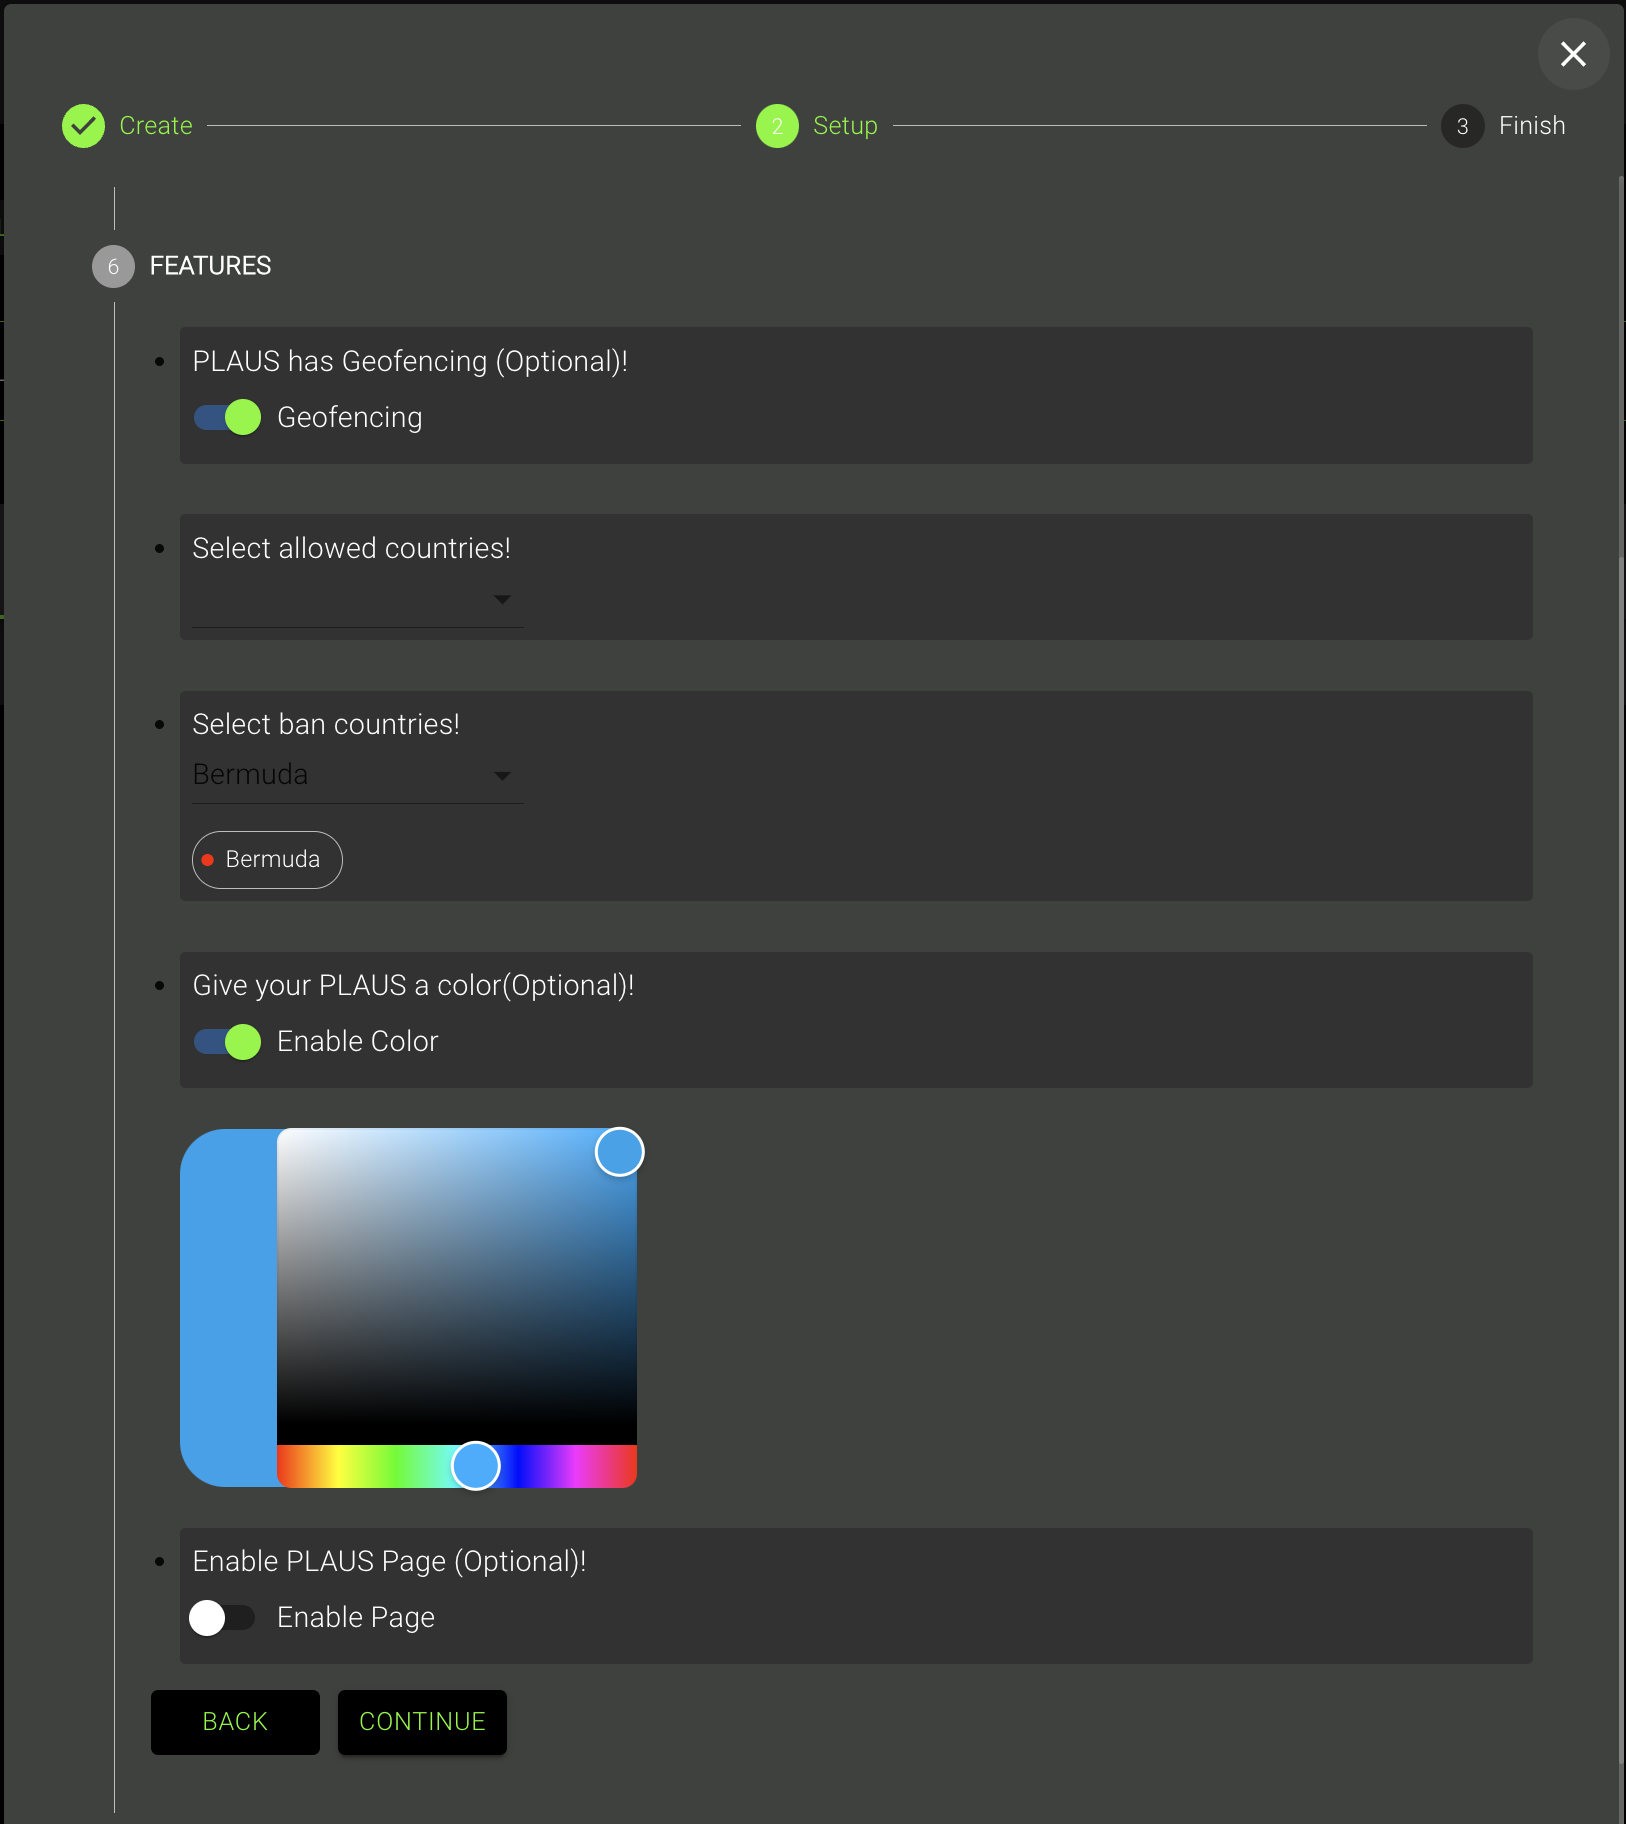Expand the ban countries dropdown arrow
The image size is (1626, 1824).
[x=502, y=775]
